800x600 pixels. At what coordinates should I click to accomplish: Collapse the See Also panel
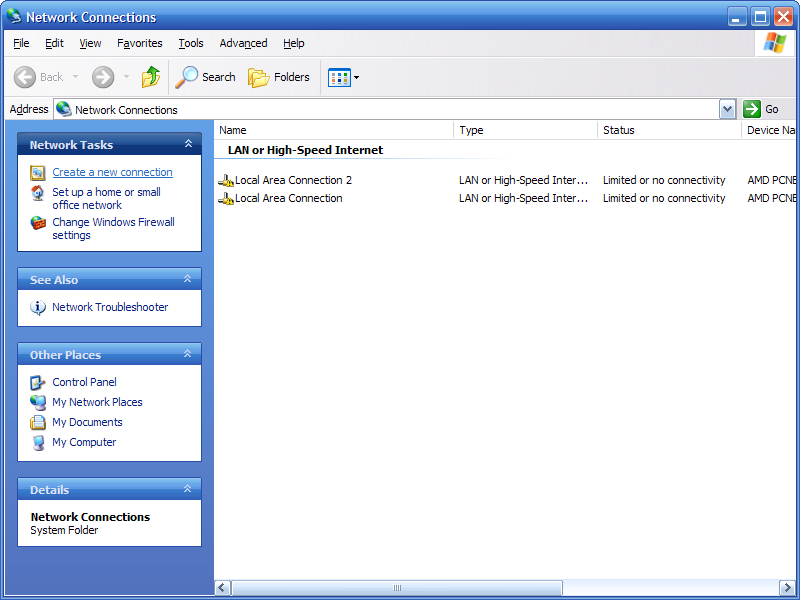pos(188,280)
